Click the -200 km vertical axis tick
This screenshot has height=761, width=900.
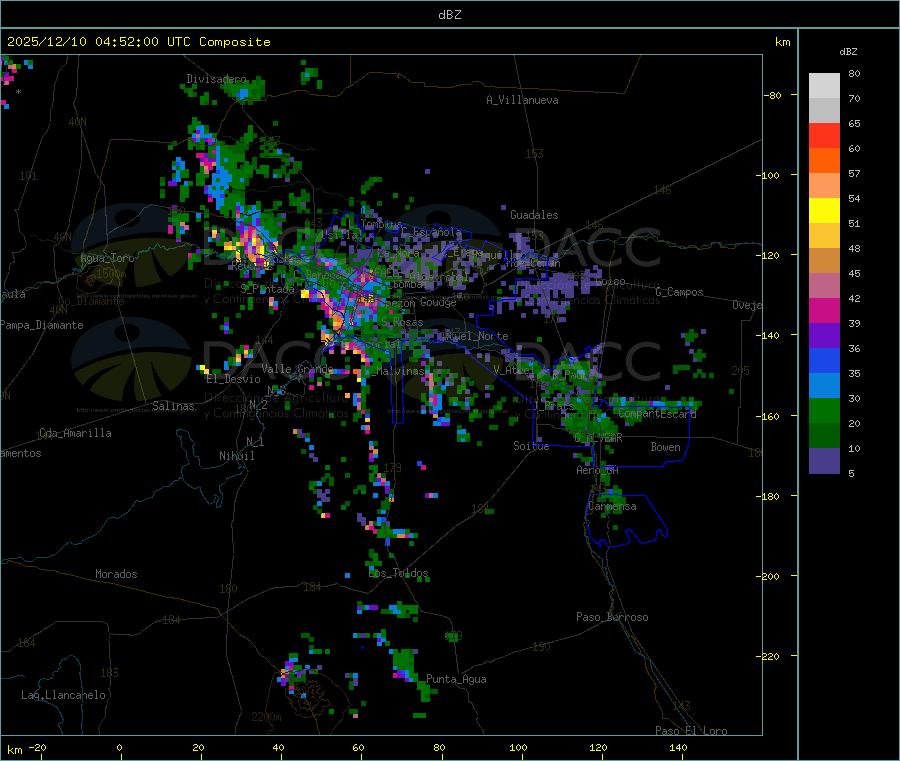(x=769, y=576)
